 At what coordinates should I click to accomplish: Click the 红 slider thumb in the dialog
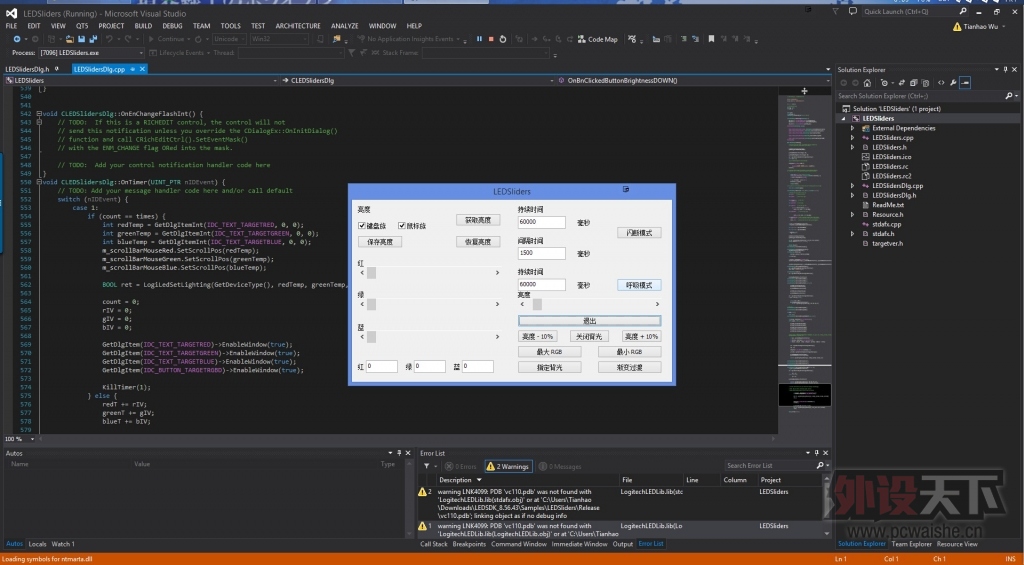(371, 272)
